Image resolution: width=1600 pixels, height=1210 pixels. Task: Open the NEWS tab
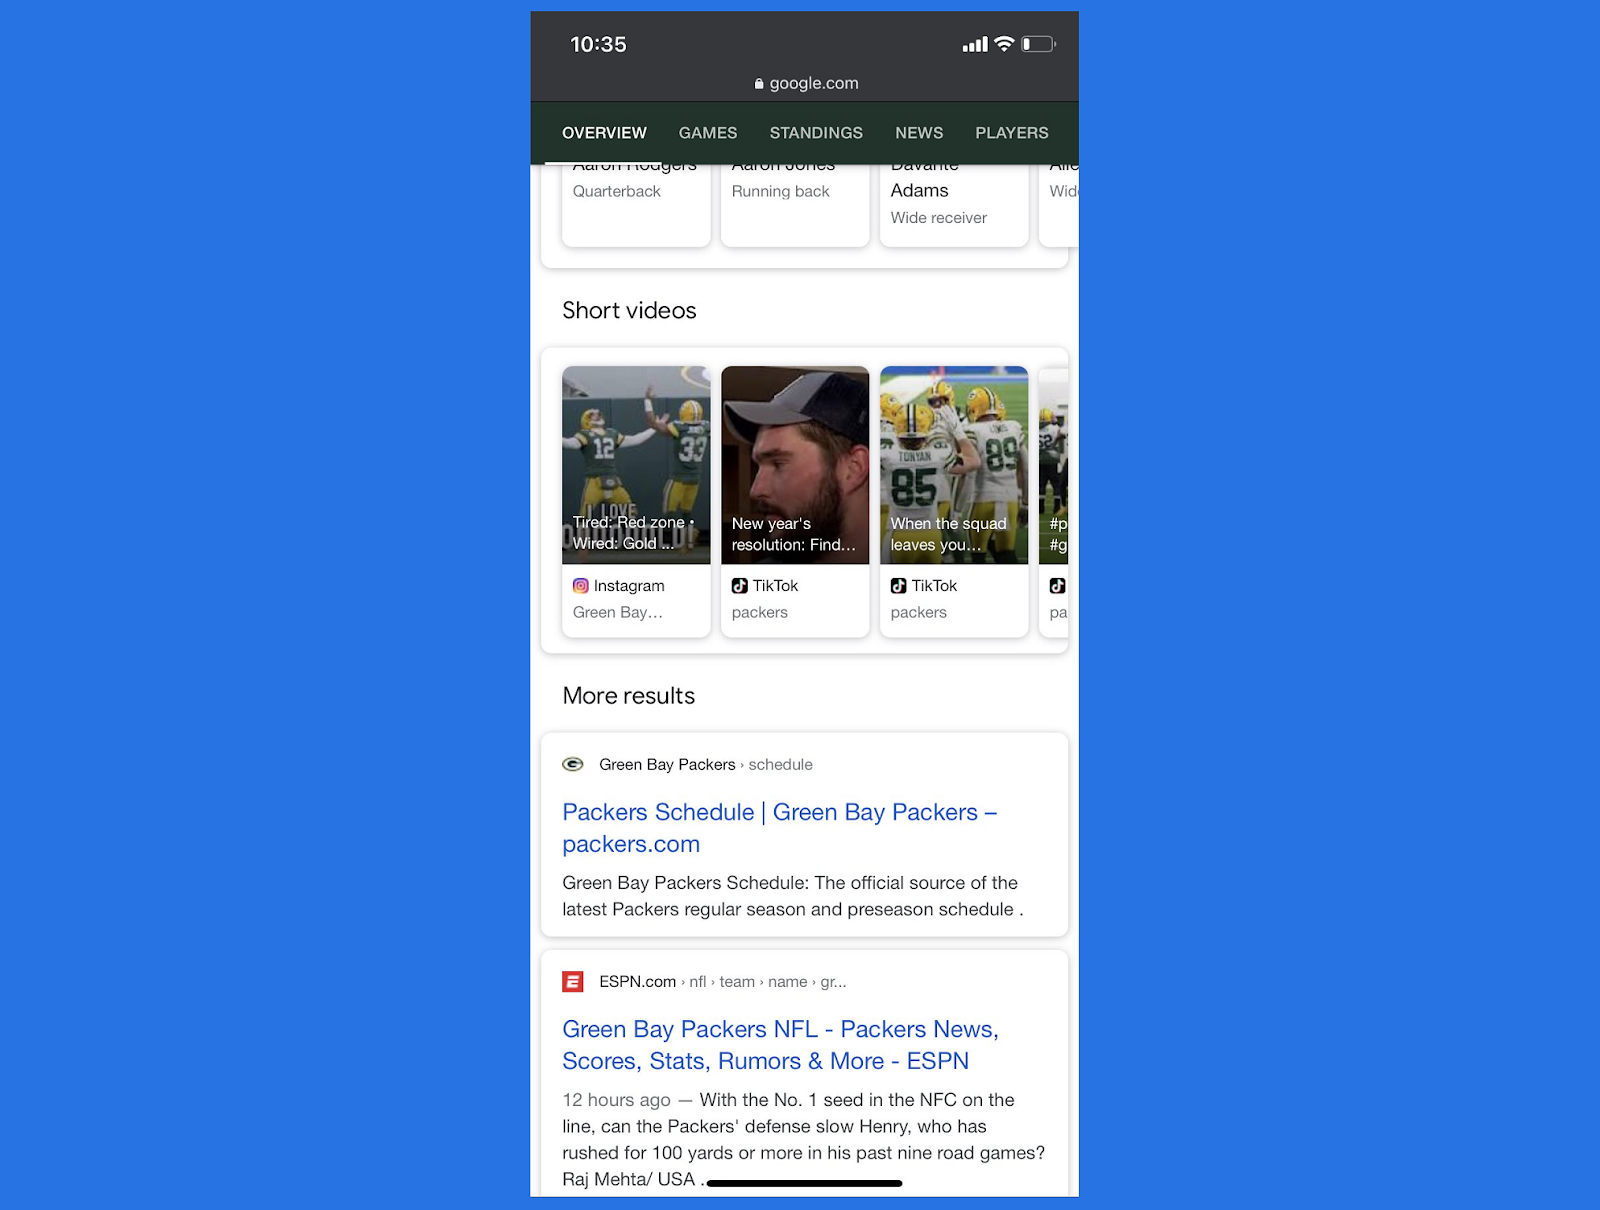[918, 132]
